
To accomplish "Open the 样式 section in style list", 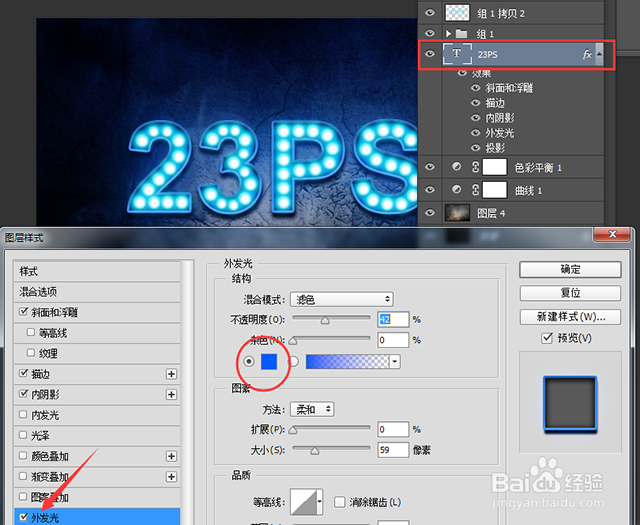I will click(97, 271).
